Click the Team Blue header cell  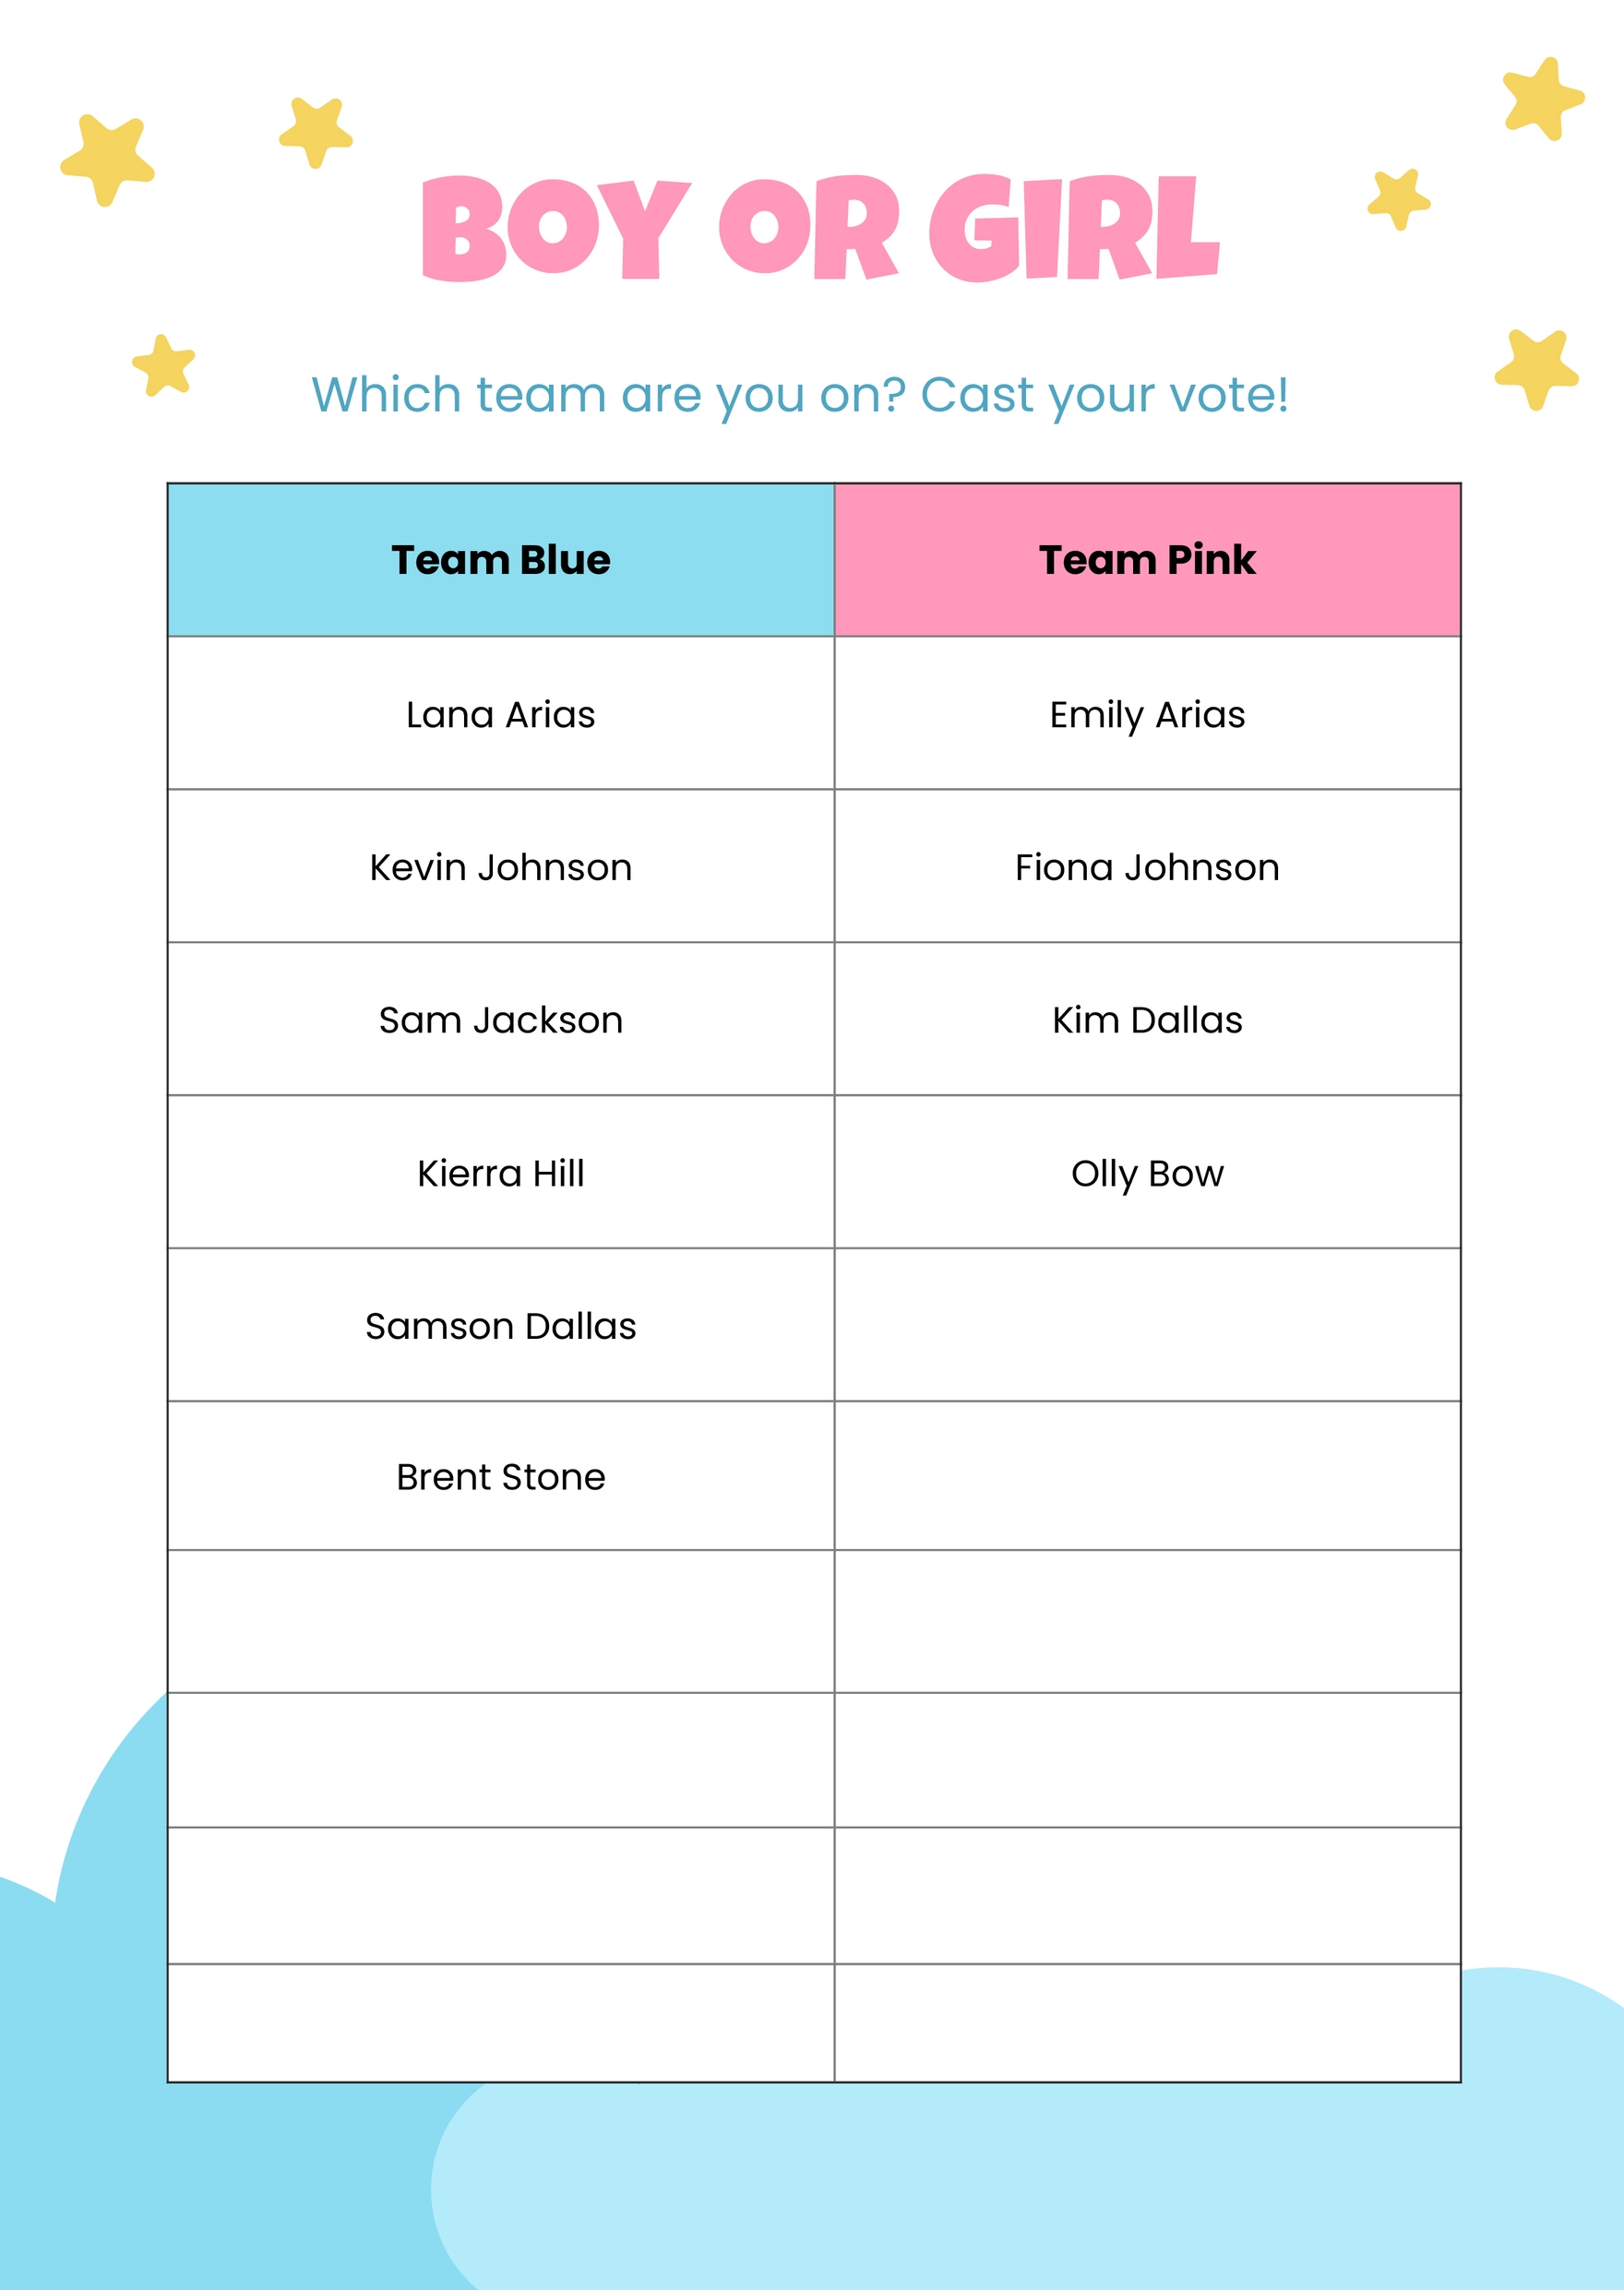(x=501, y=560)
